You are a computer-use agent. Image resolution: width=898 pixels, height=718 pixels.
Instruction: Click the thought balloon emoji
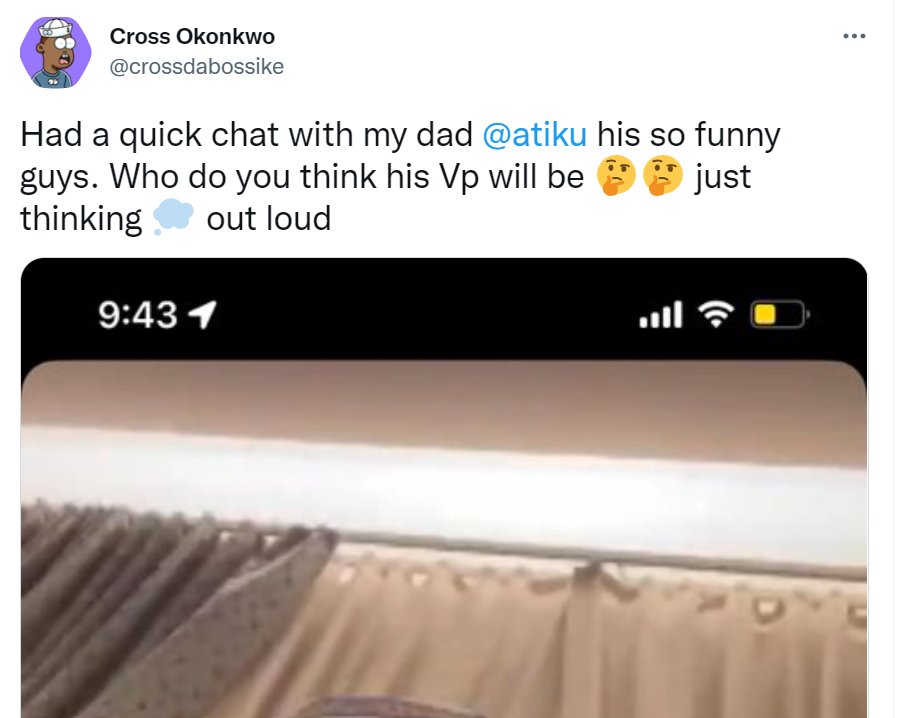(173, 217)
